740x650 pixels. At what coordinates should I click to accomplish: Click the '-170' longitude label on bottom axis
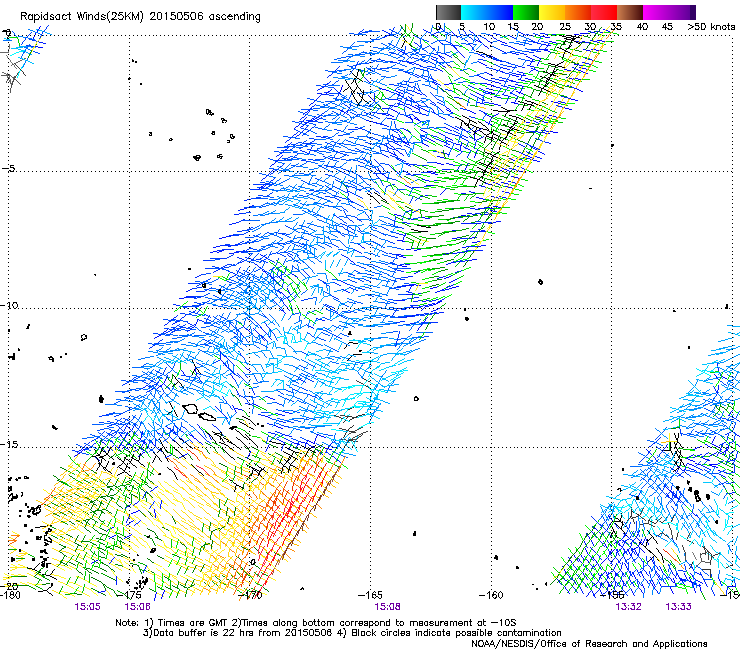pyautogui.click(x=250, y=595)
